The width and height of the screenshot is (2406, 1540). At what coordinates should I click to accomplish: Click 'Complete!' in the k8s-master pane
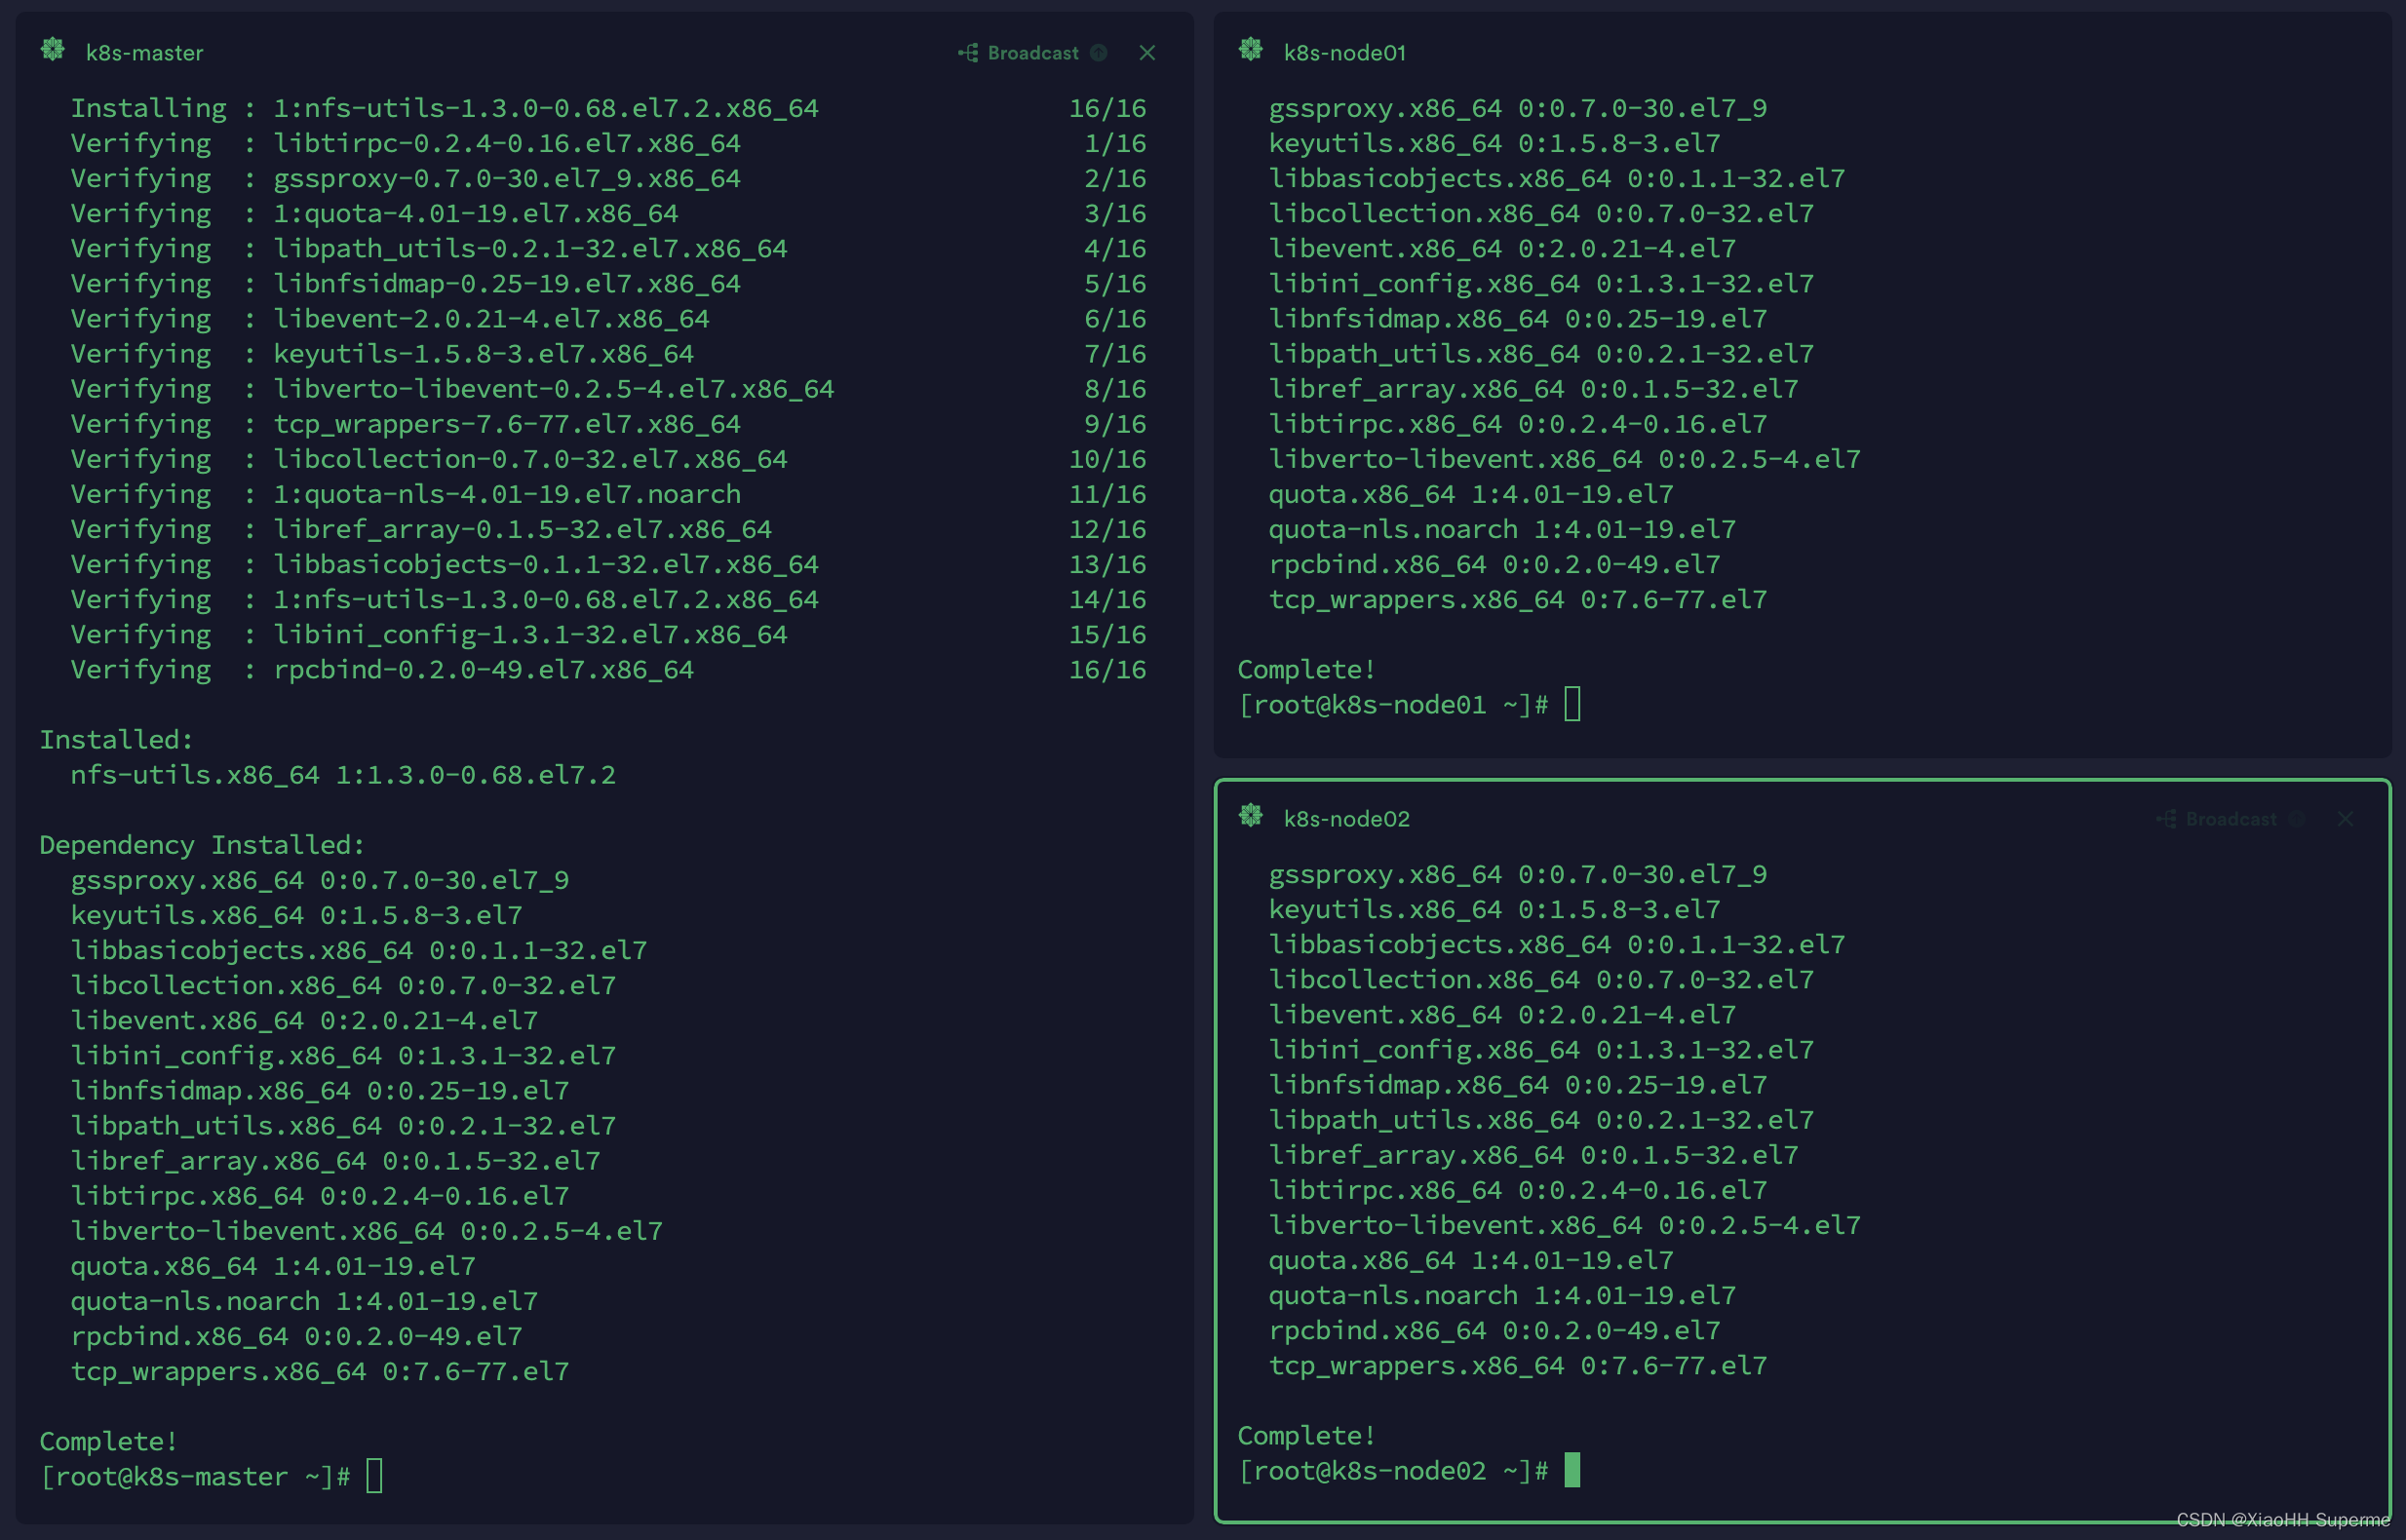108,1441
